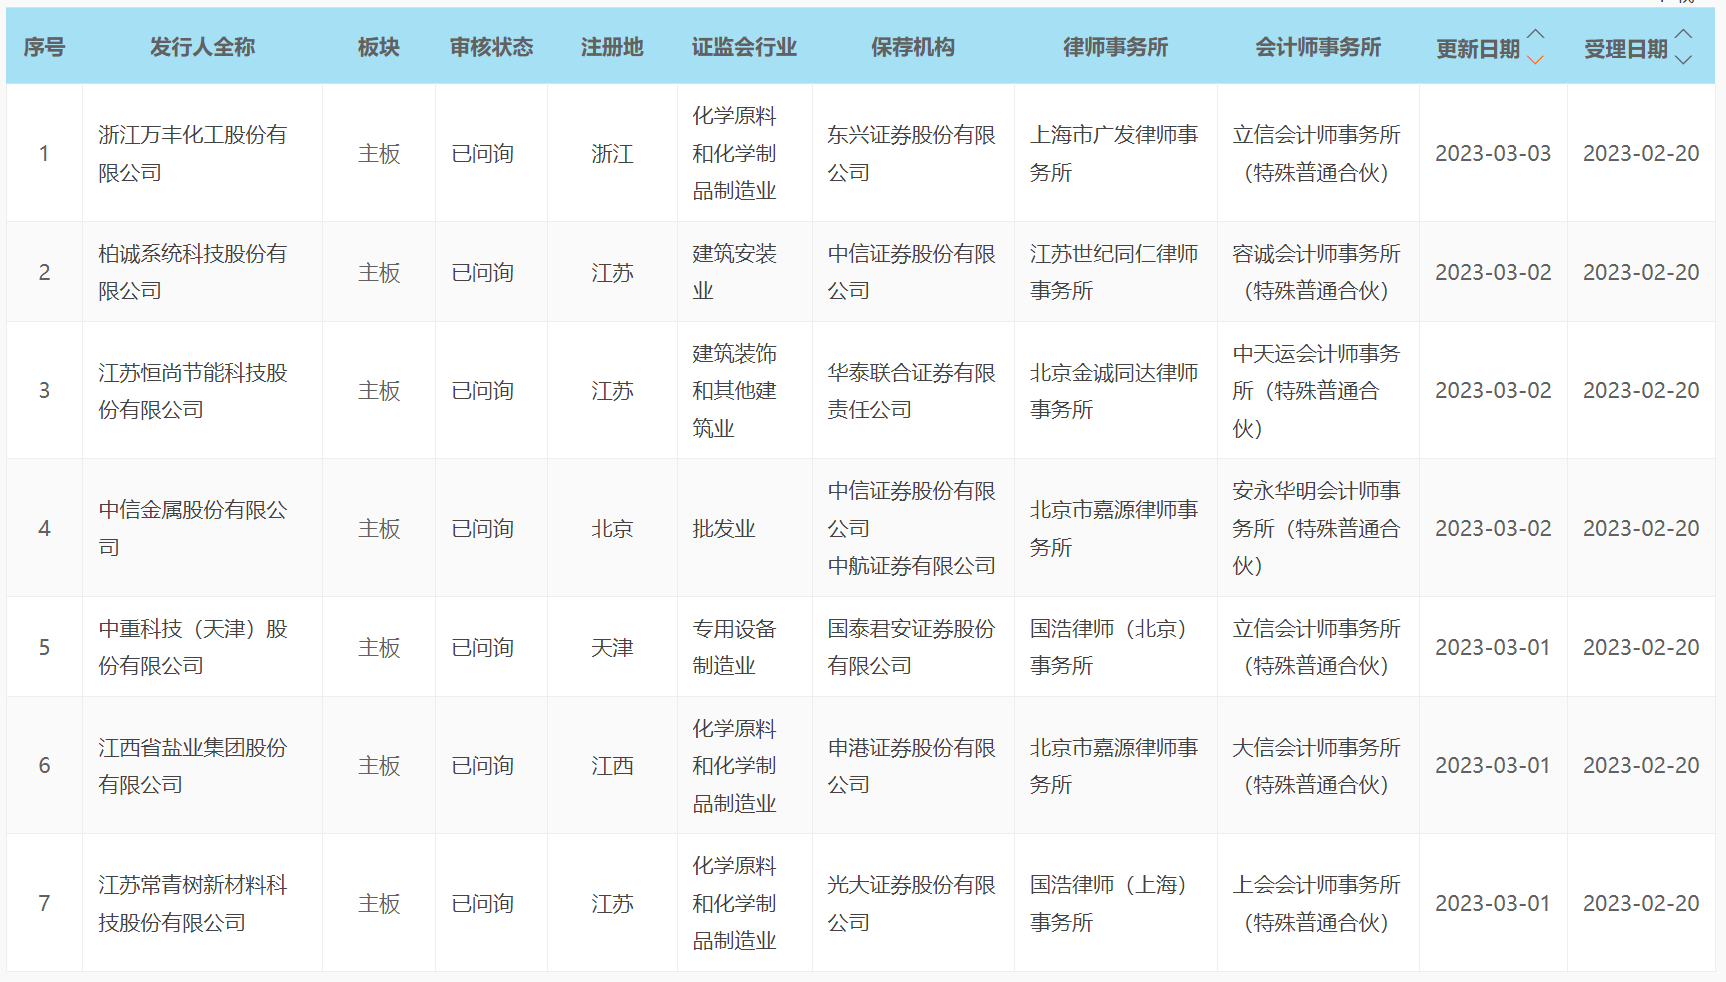
Task: Select 北京金诚同达律师事务所 law firm cell
Action: (x=1115, y=391)
